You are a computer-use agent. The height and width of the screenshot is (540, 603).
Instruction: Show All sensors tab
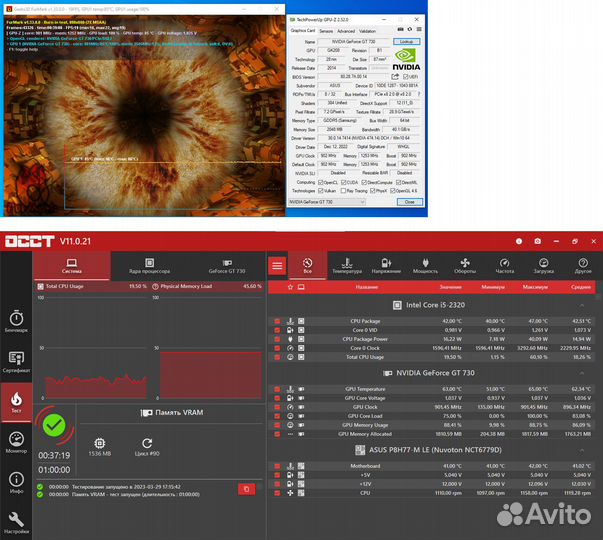(308, 266)
